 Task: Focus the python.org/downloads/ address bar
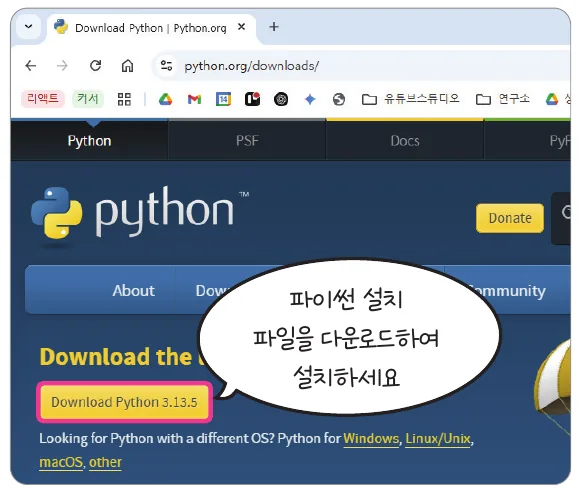(252, 66)
